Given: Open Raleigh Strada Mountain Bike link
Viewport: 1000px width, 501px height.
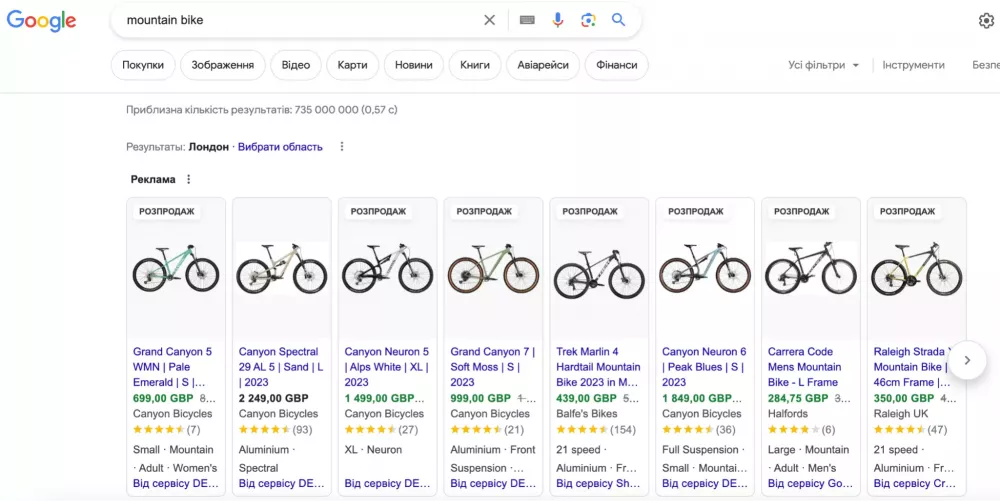Looking at the screenshot, I should click(x=913, y=367).
